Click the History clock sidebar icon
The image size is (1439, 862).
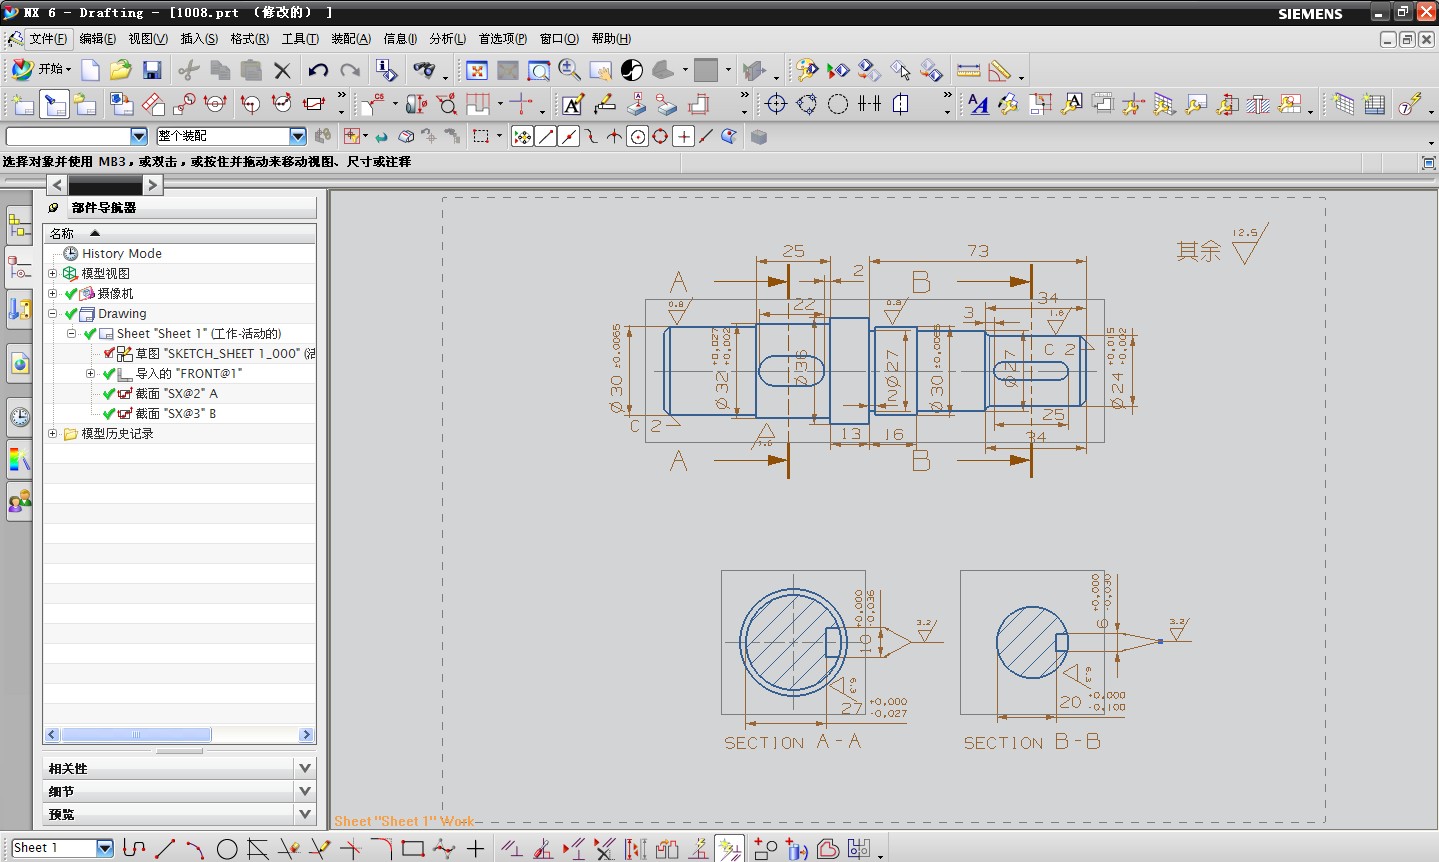tap(19, 417)
